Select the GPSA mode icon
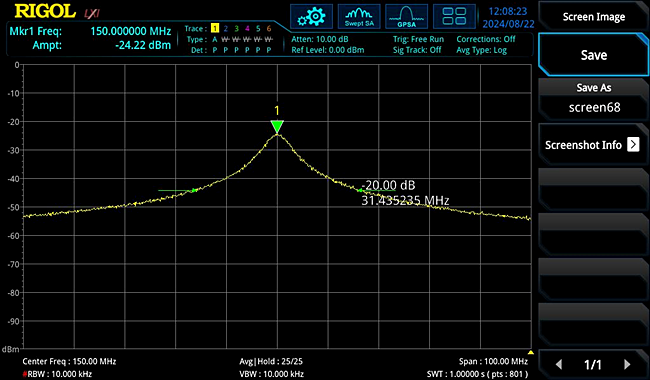Viewport: 650px width, 380px height. [x=407, y=17]
